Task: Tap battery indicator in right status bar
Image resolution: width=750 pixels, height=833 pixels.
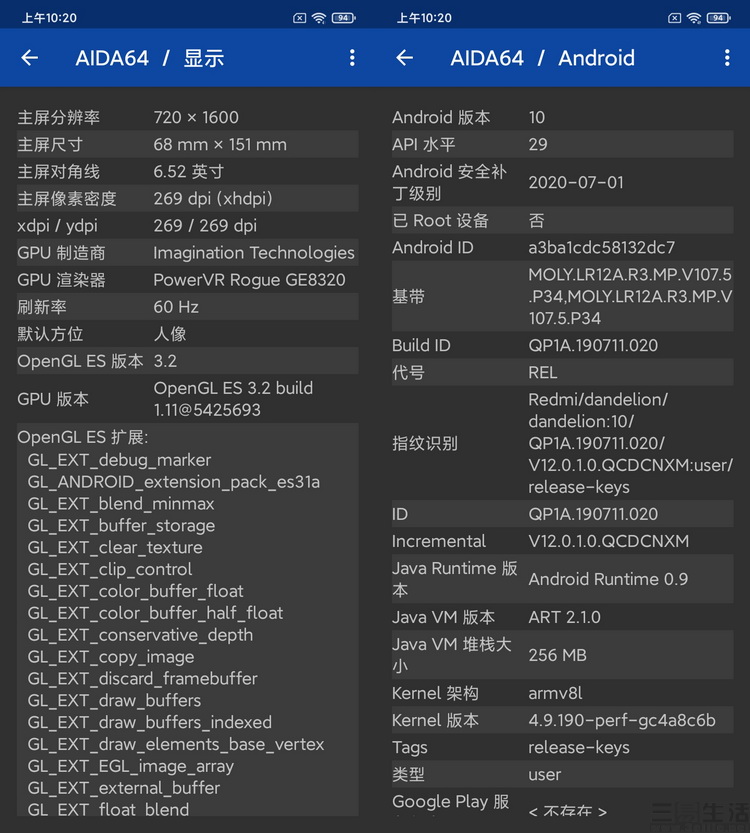Action: coord(718,18)
